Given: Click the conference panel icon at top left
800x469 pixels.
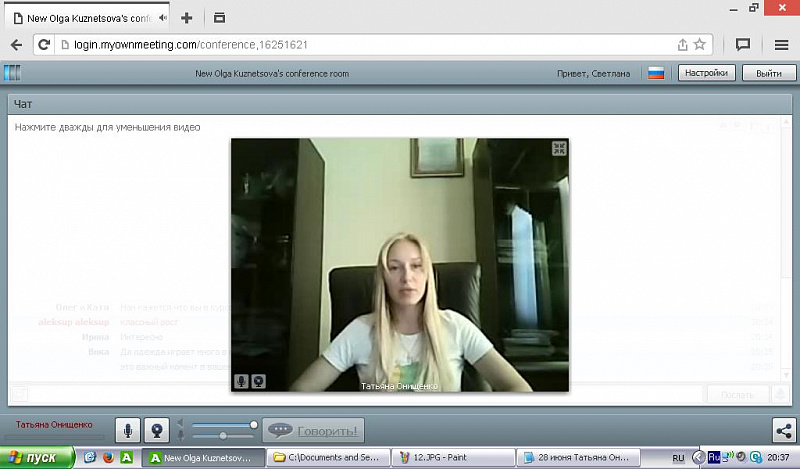Looking at the screenshot, I should tap(12, 73).
